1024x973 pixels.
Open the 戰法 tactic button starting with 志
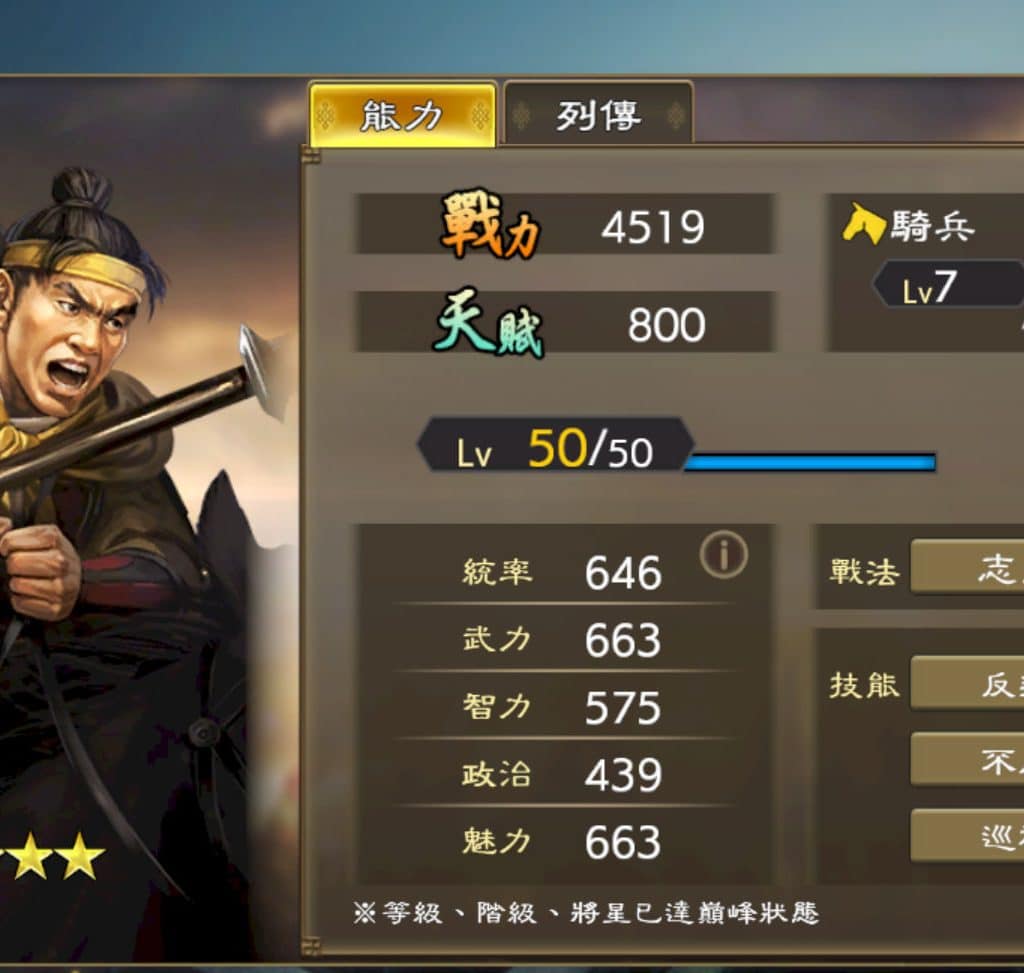967,567
